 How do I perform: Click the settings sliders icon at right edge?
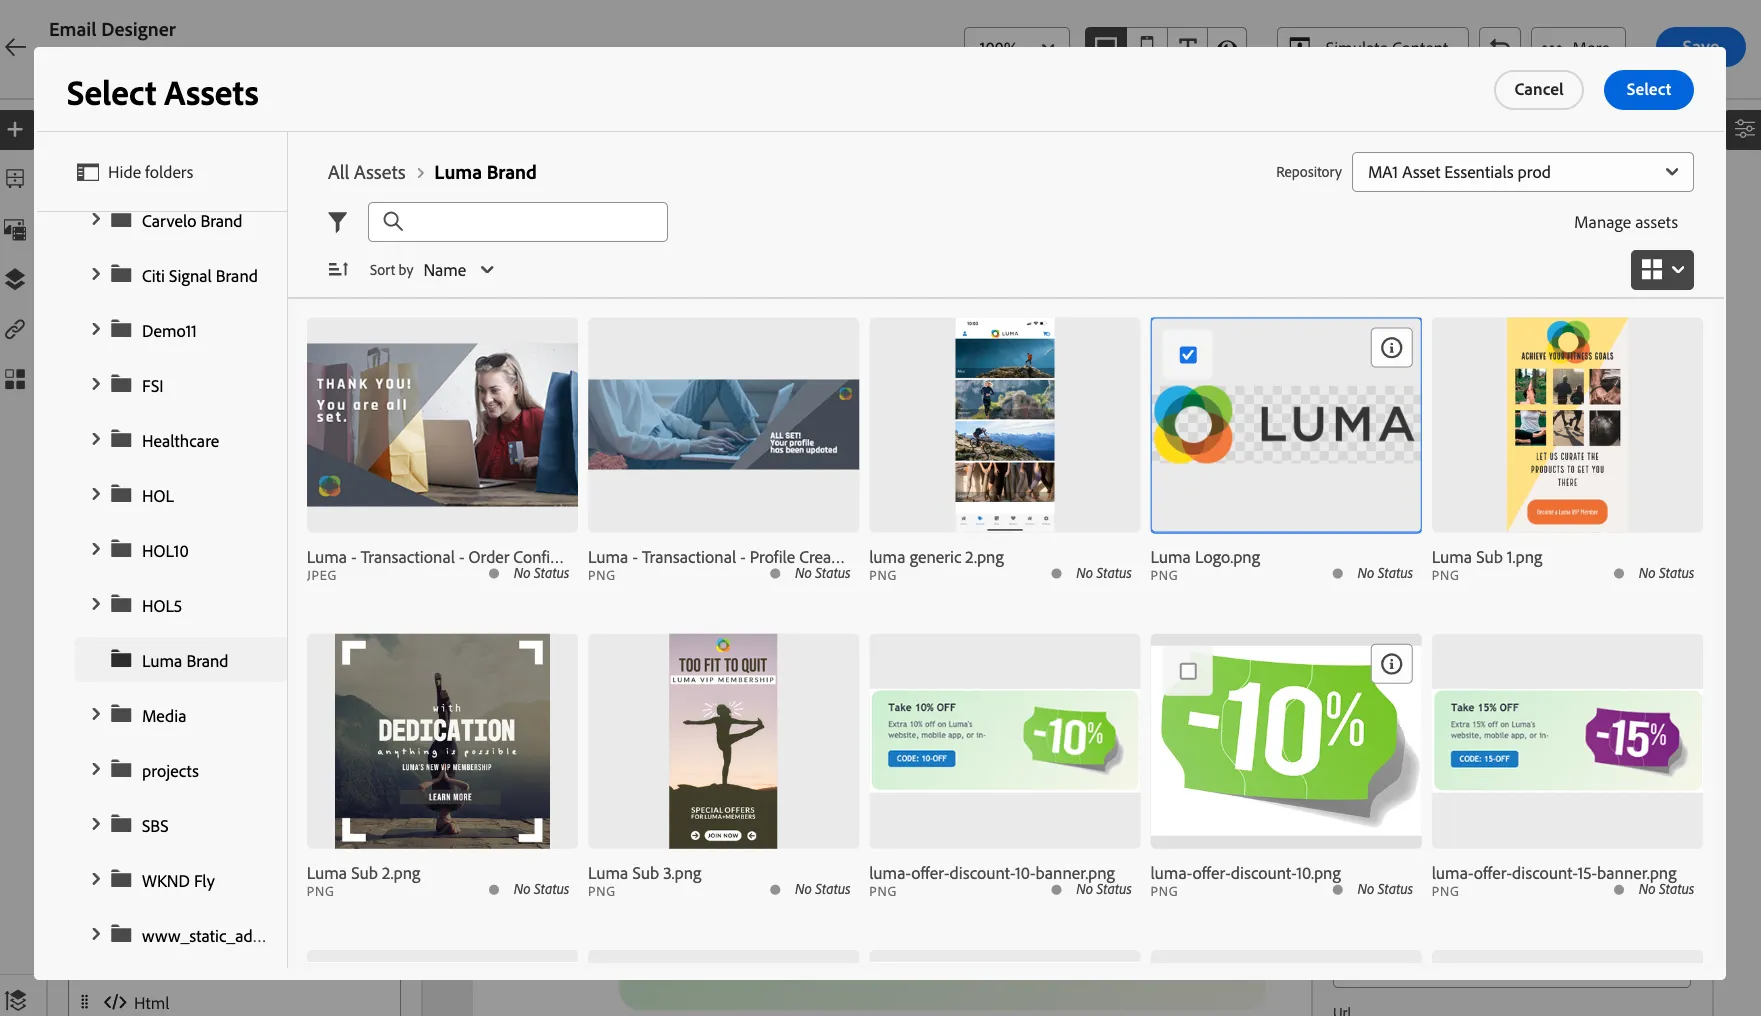pos(1745,129)
